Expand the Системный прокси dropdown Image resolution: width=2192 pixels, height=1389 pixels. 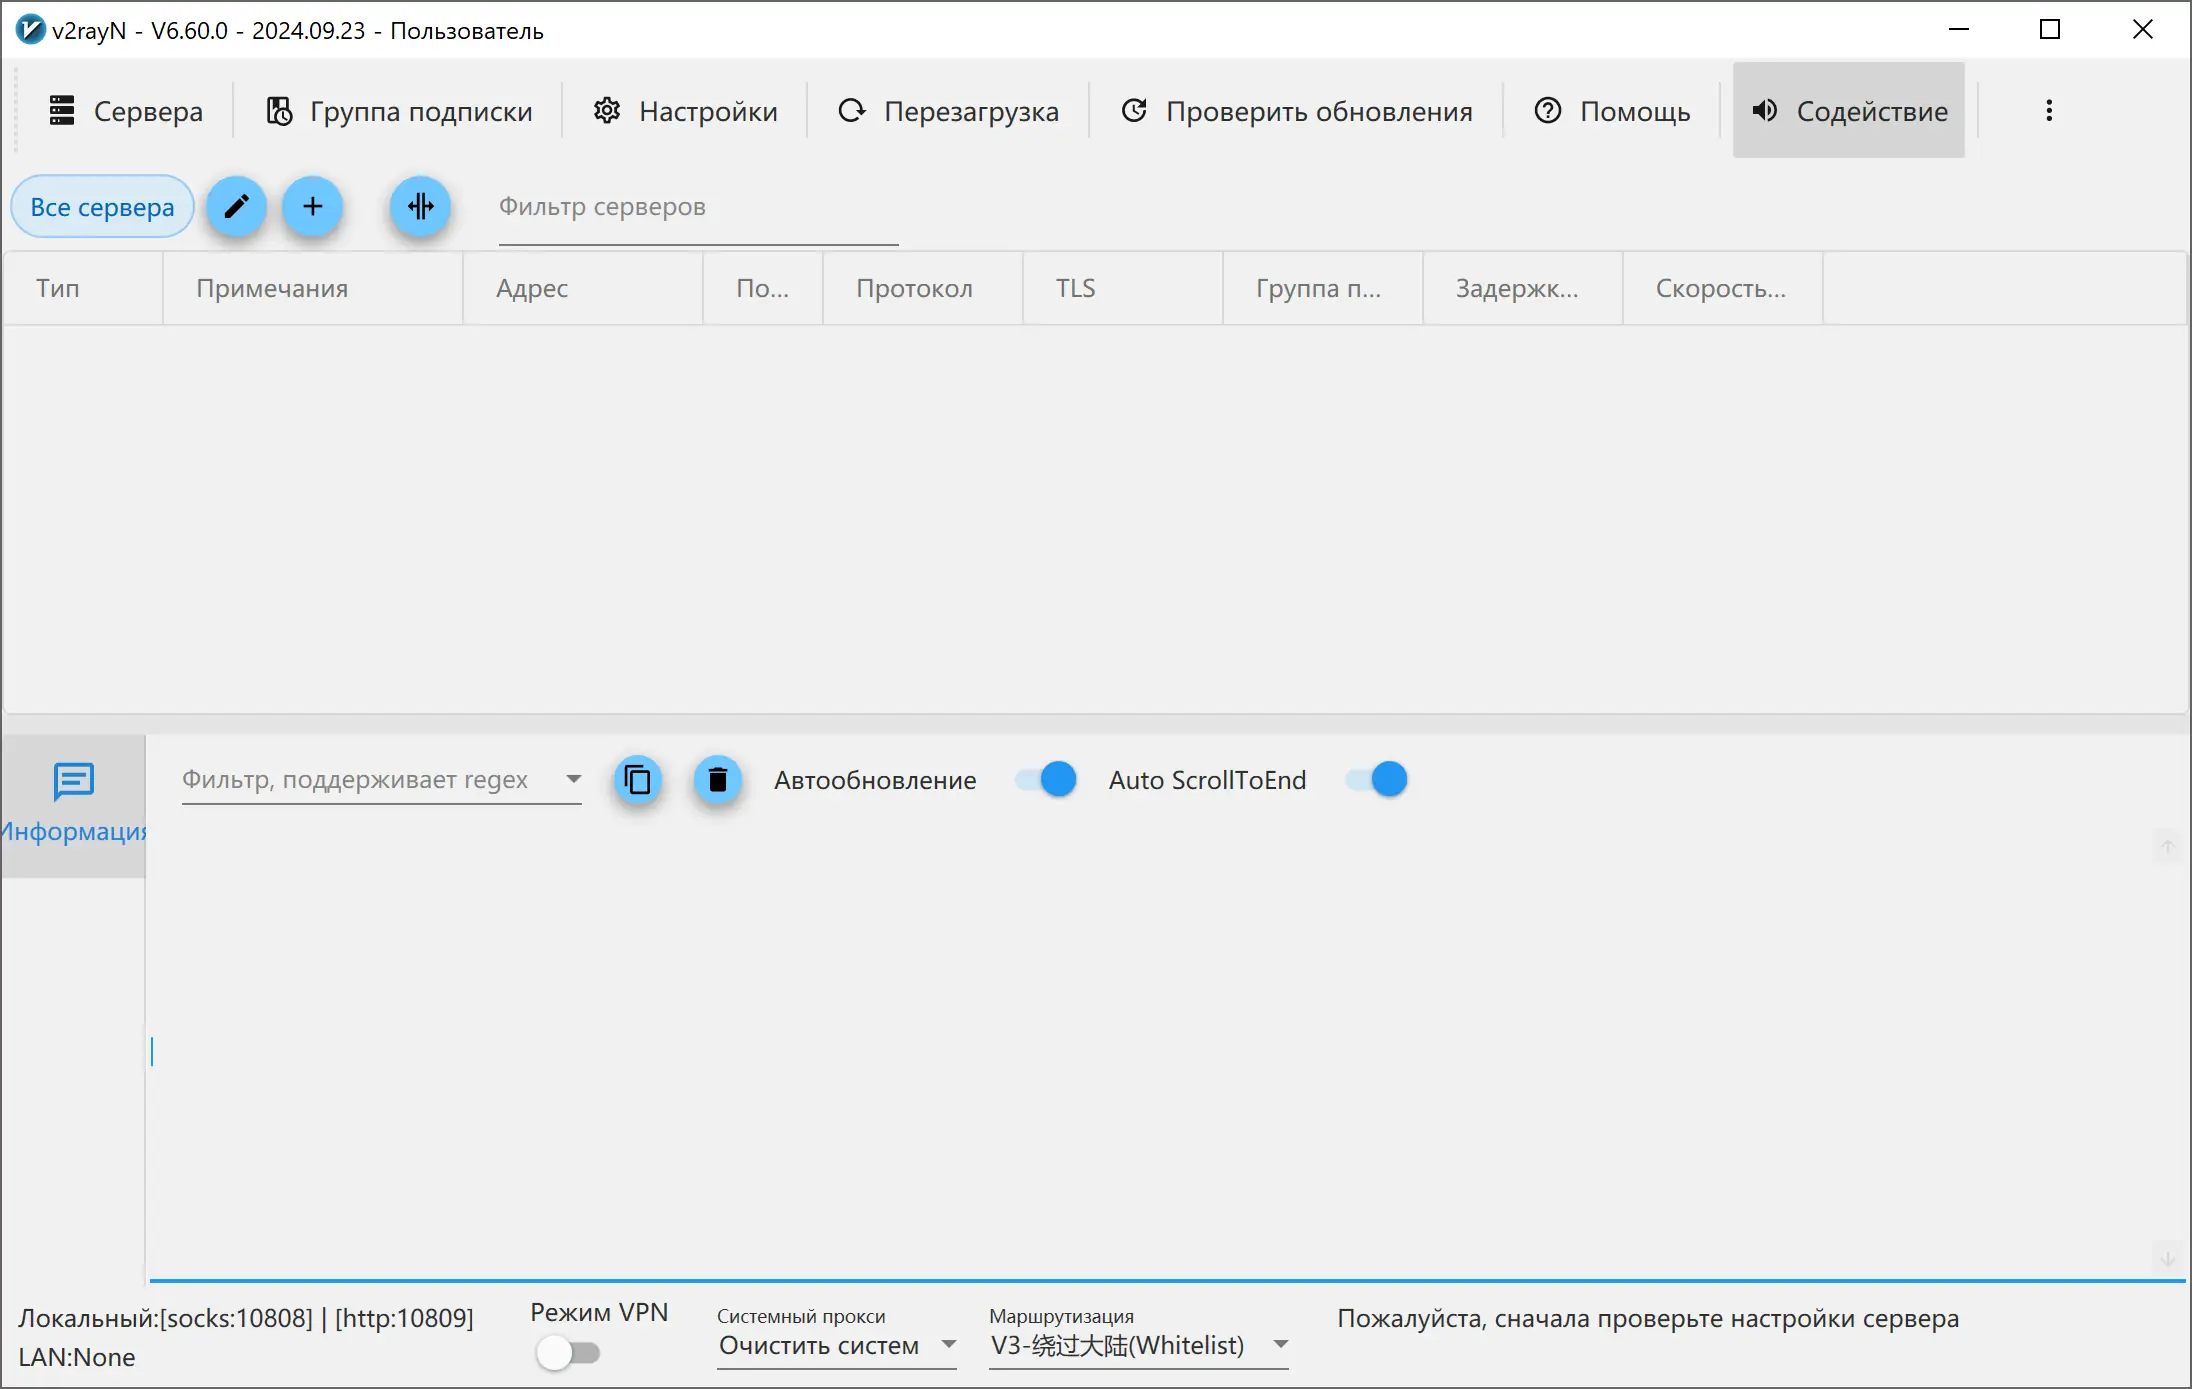836,1345
